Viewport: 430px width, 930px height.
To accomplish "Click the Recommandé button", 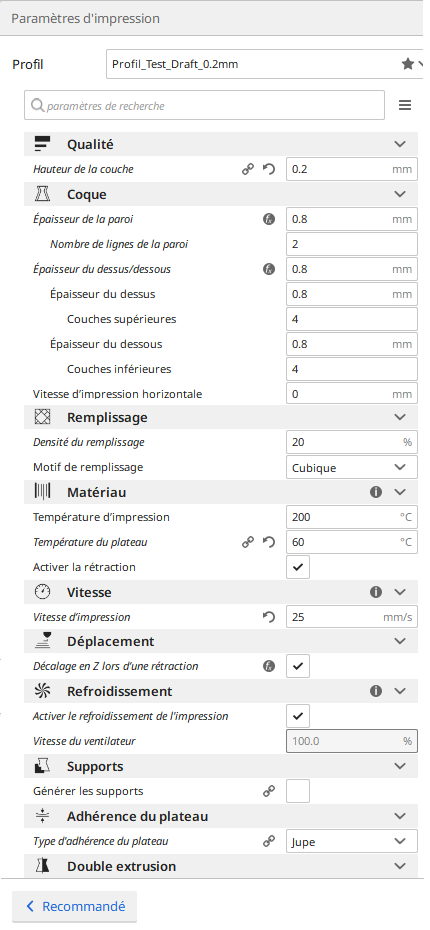I will pyautogui.click(x=75, y=907).
